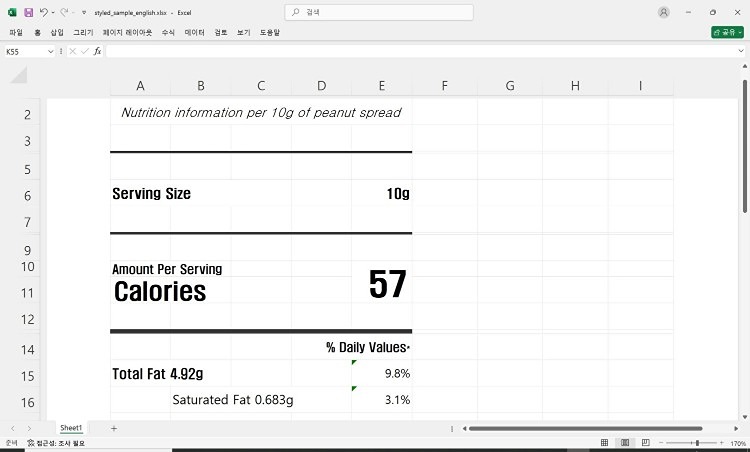This screenshot has width=750, height=452.
Task: Click the green 공유 (Share) button
Action: tap(727, 32)
